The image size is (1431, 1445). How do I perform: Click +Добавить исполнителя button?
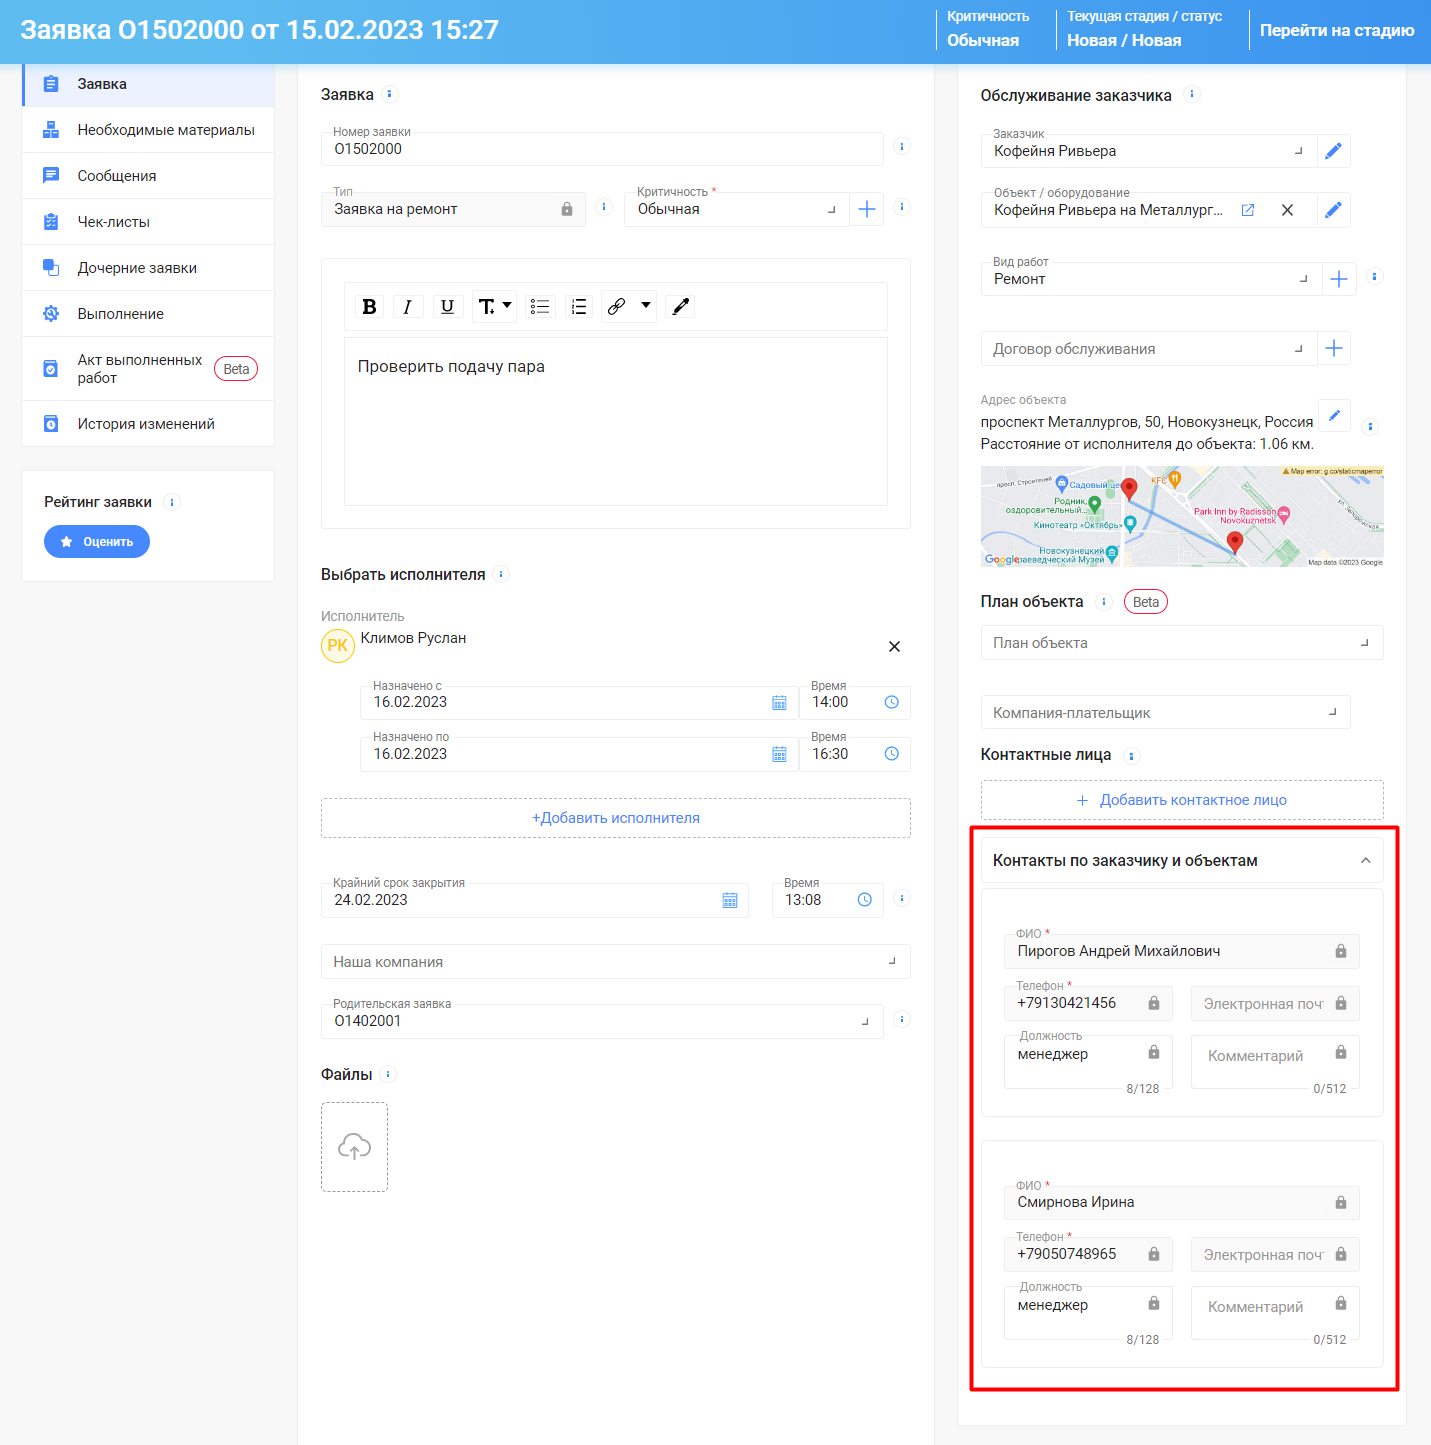click(x=616, y=818)
